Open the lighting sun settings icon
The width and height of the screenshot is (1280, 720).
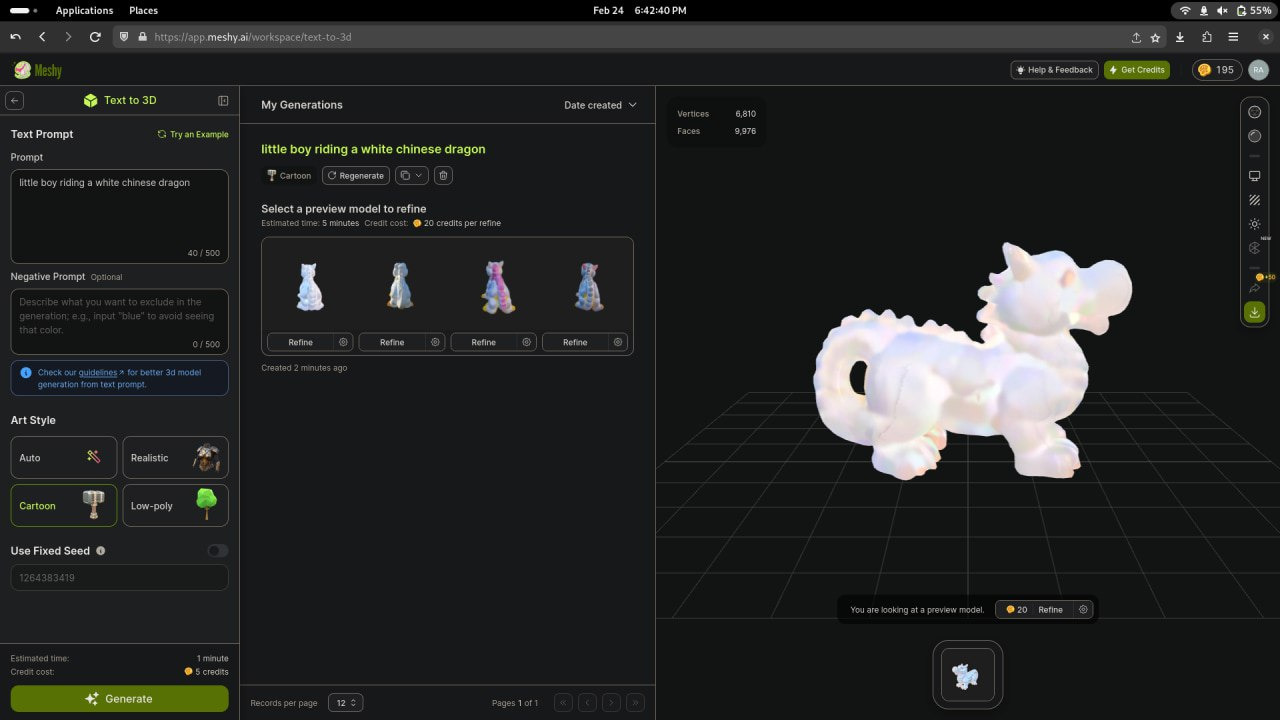pos(1255,224)
